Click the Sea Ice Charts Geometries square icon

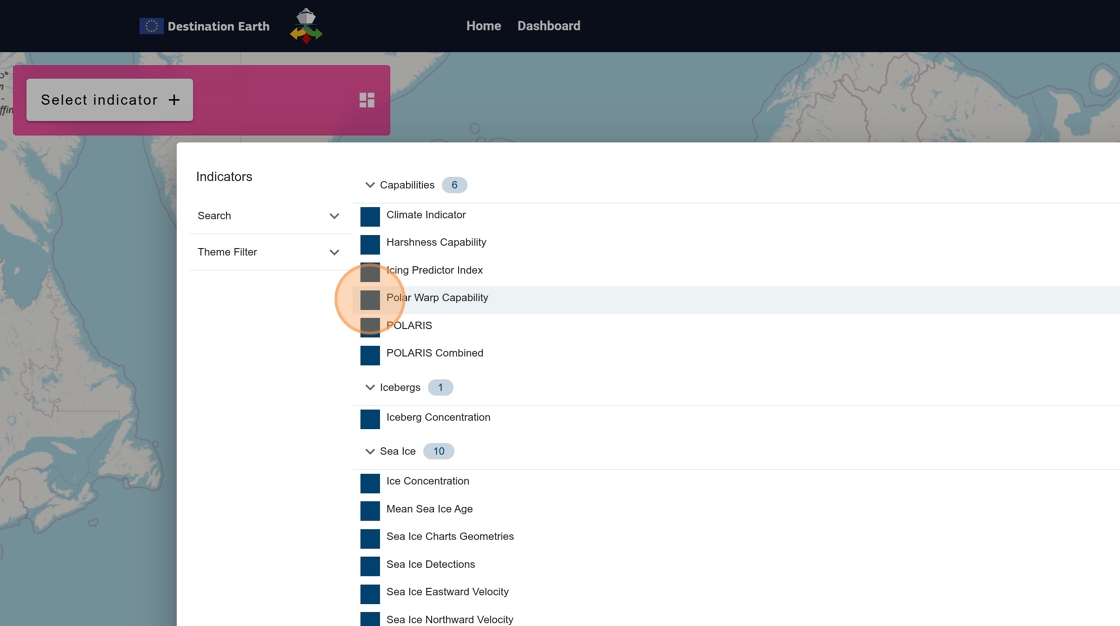coord(370,539)
